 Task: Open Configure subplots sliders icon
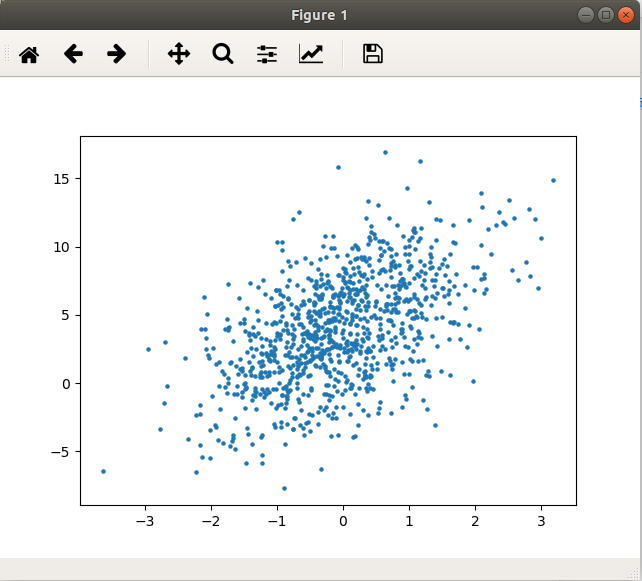(267, 54)
